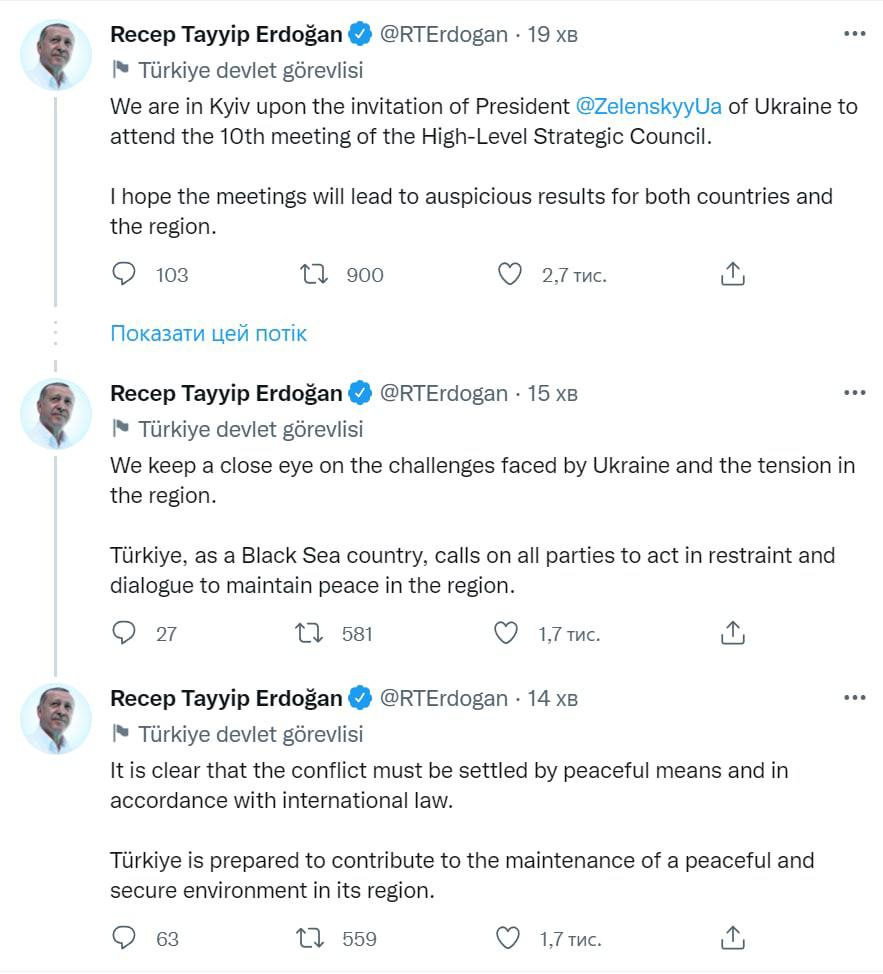Retweet the tweet with 900 retweets

[x=315, y=274]
